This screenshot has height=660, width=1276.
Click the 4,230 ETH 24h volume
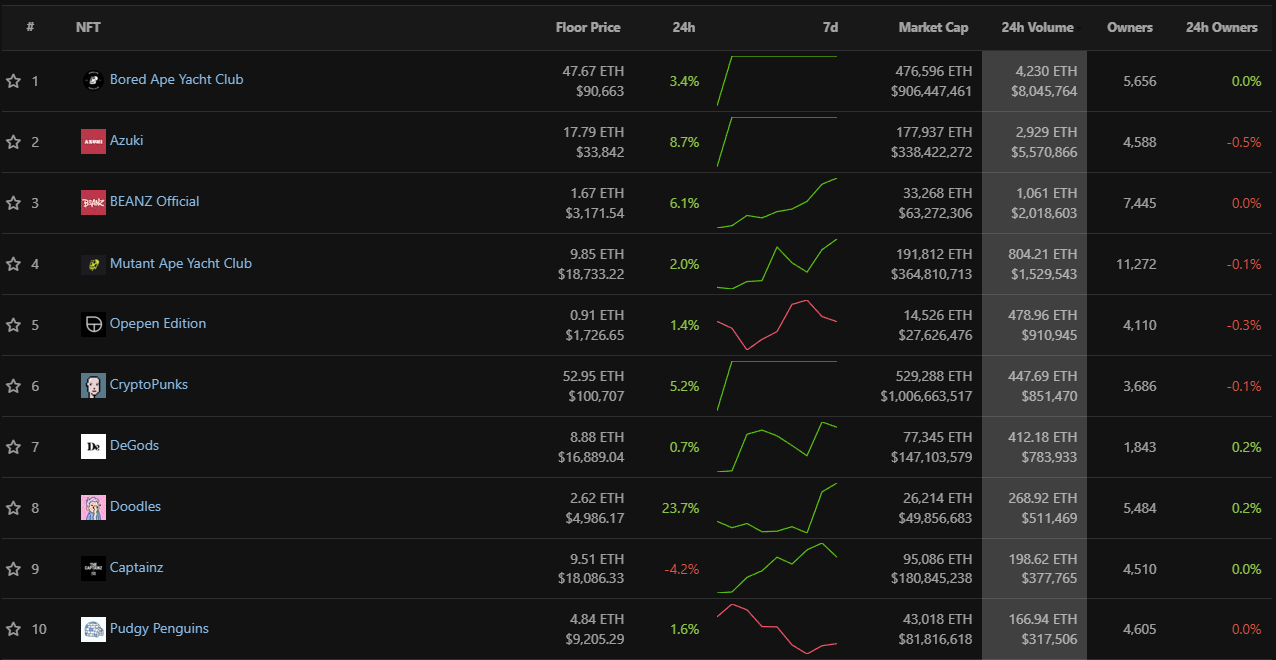pos(1046,72)
